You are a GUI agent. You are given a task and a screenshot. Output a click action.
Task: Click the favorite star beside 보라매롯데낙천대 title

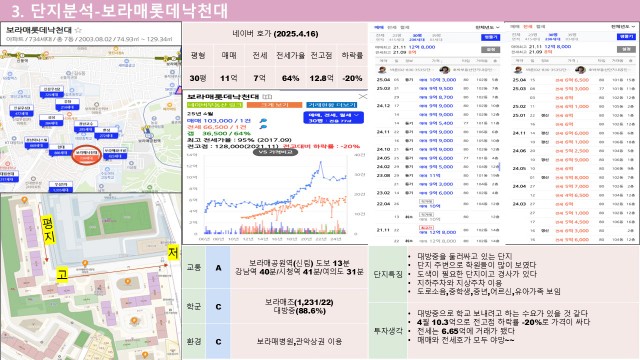[78, 30]
